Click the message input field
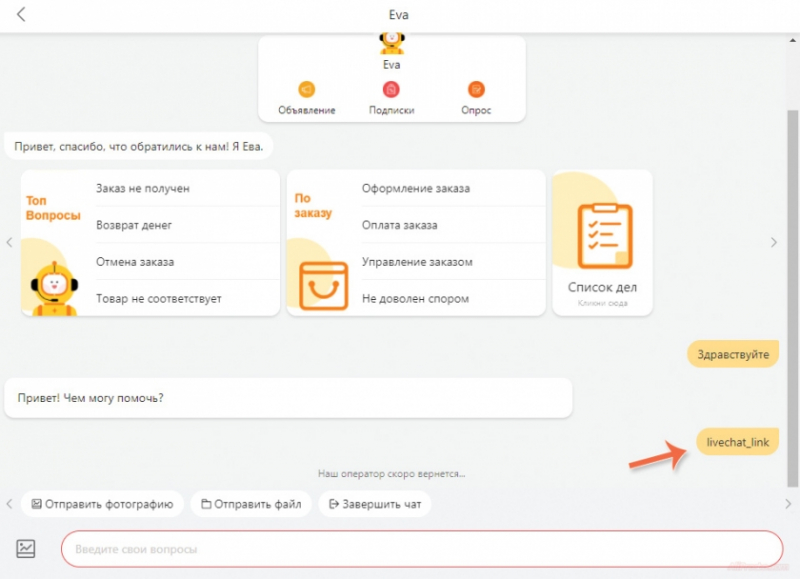The image size is (800, 579). (x=422, y=549)
